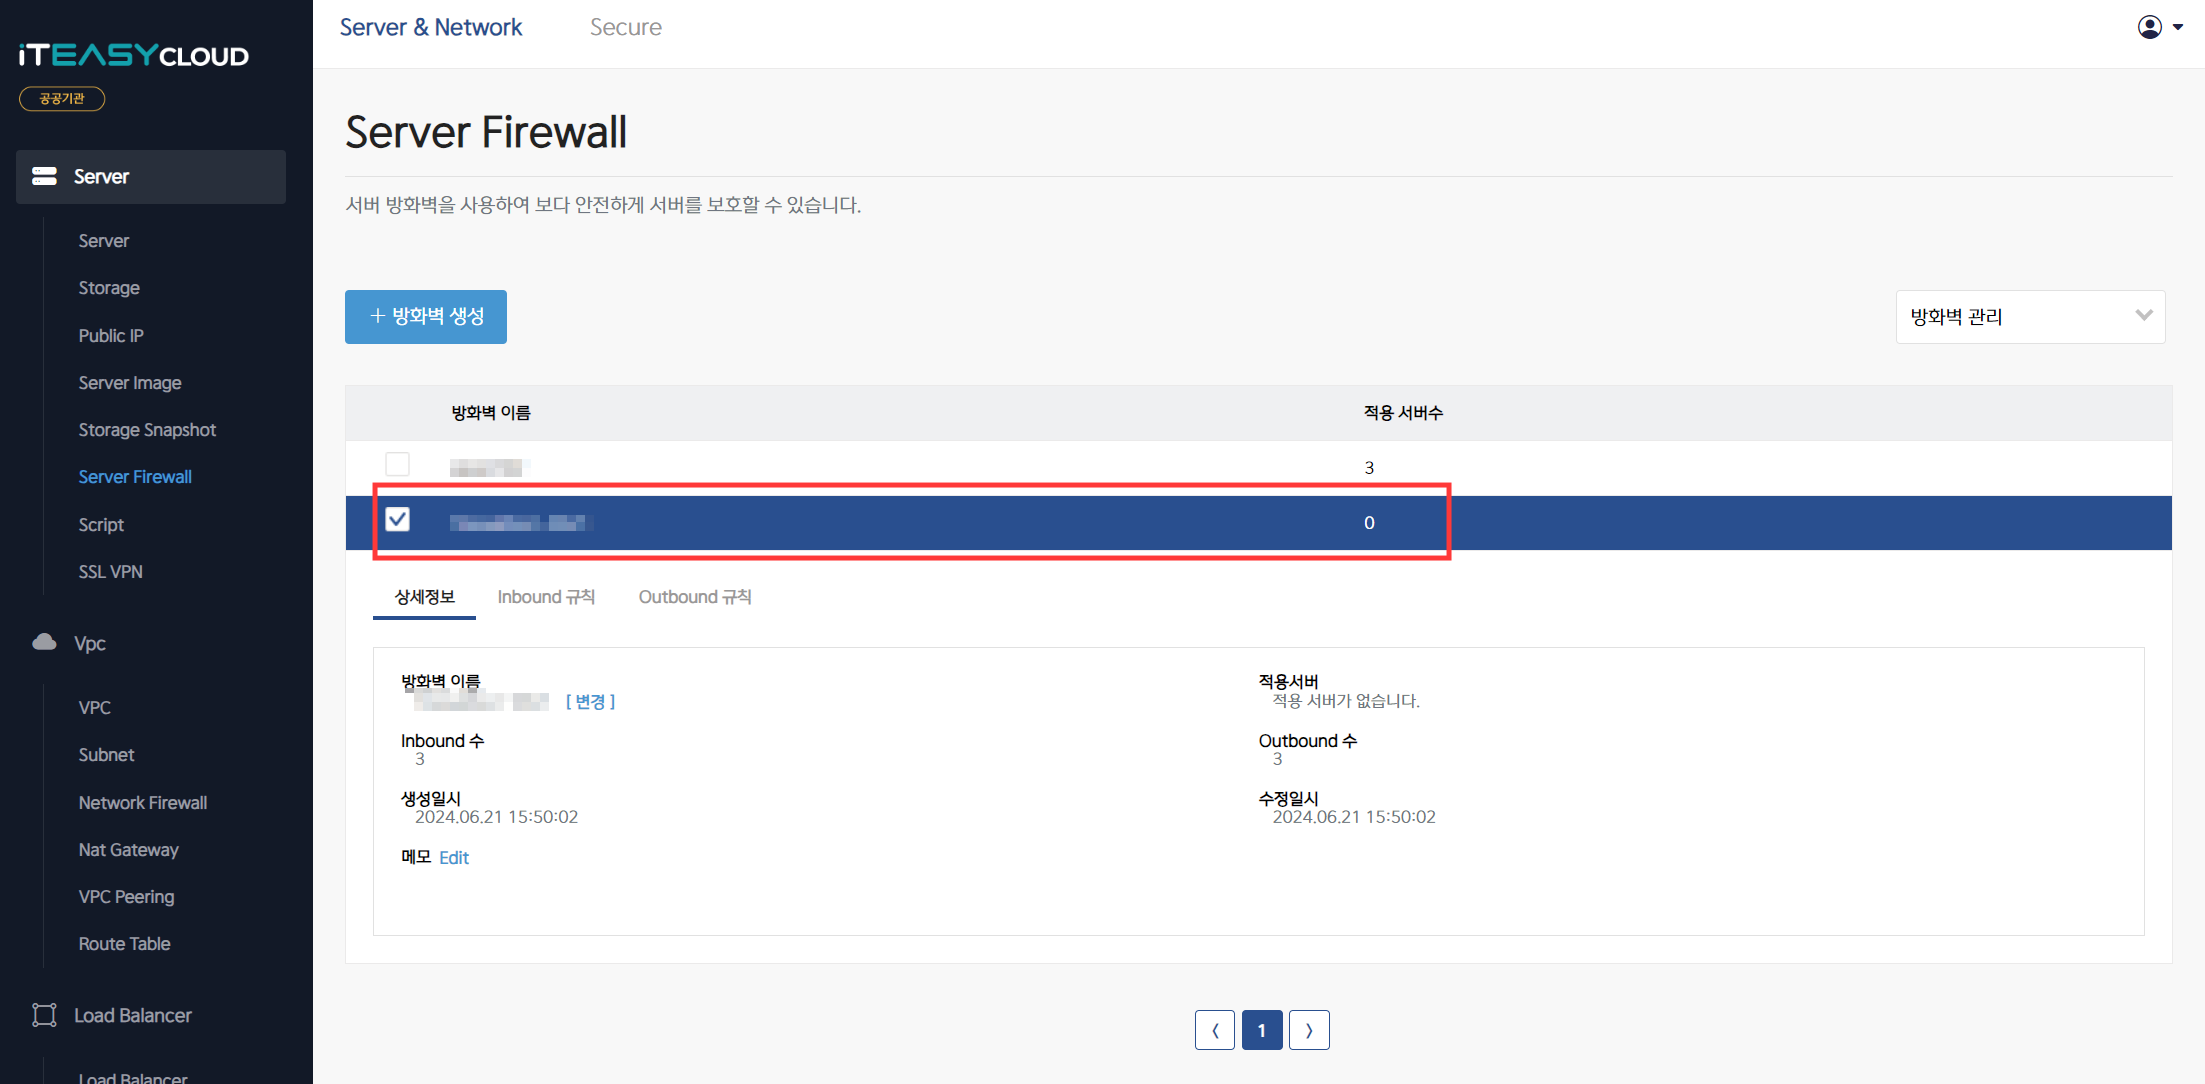2205x1084 pixels.
Task: Click the 적용 서버수 column header
Action: pos(1403,413)
